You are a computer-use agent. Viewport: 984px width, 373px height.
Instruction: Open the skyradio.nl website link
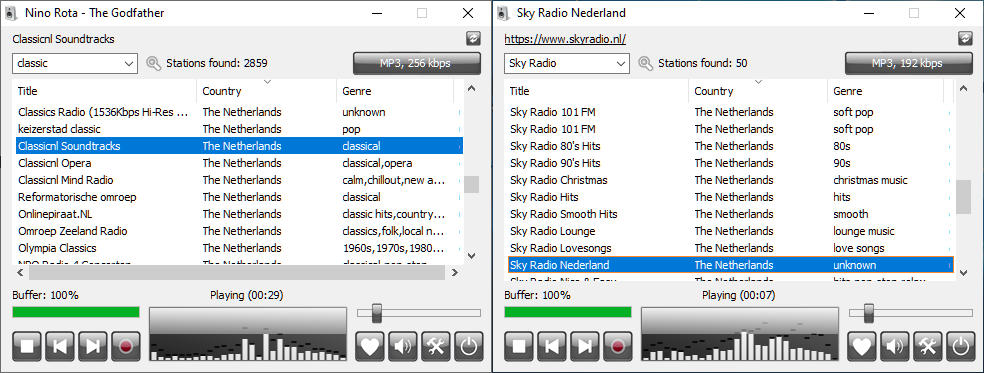click(x=565, y=39)
